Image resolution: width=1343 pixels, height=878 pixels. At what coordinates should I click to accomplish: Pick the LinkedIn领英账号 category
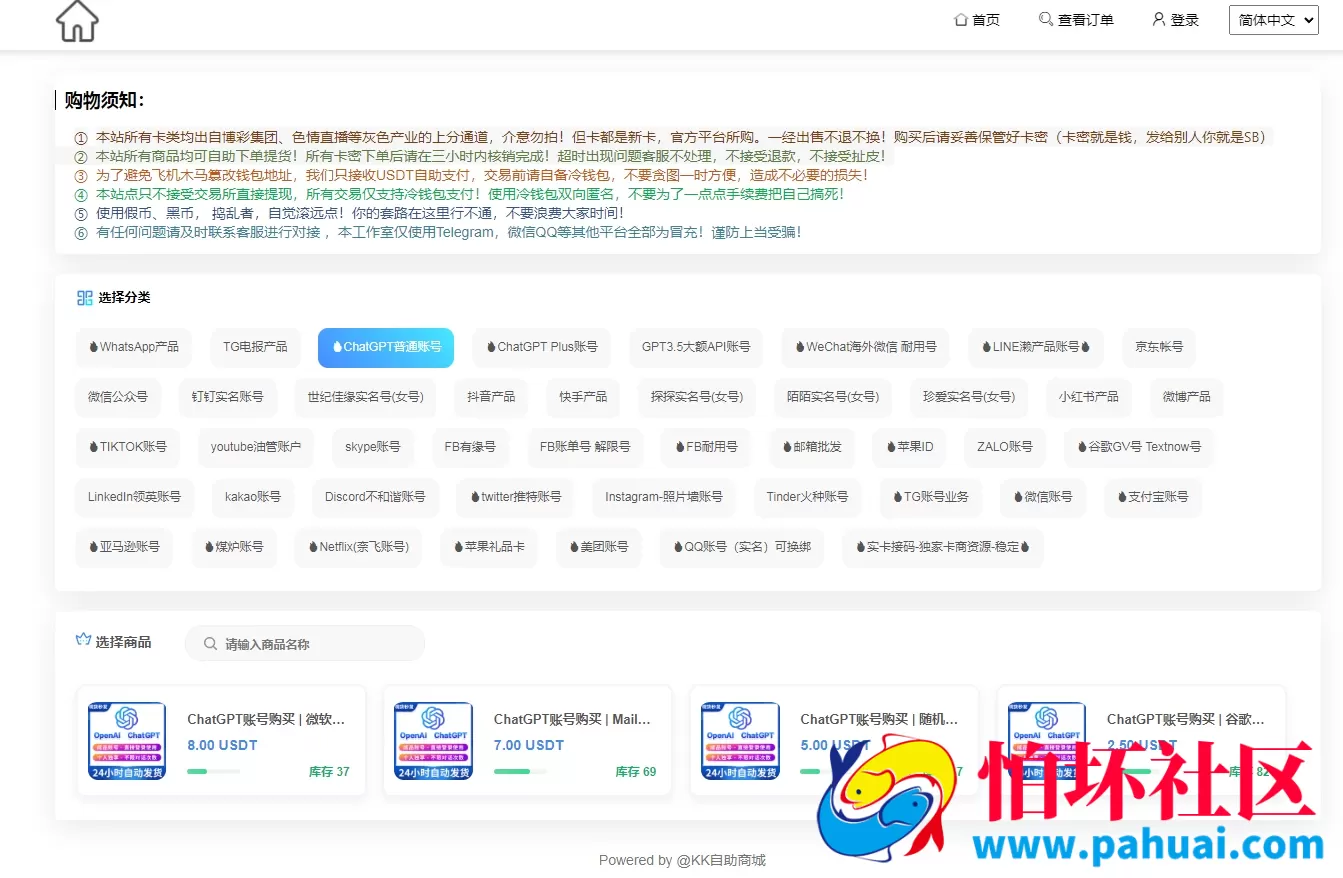[135, 497]
